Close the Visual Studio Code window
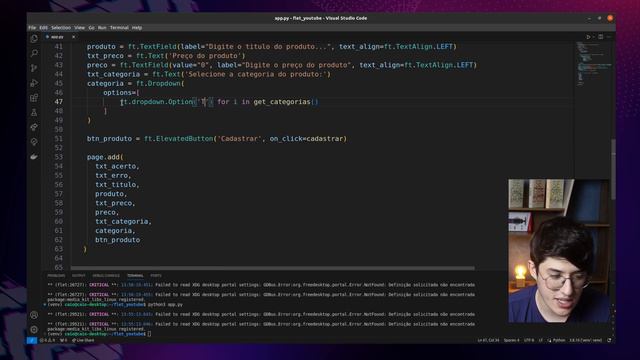The height and width of the screenshot is (360, 640). tap(610, 18)
